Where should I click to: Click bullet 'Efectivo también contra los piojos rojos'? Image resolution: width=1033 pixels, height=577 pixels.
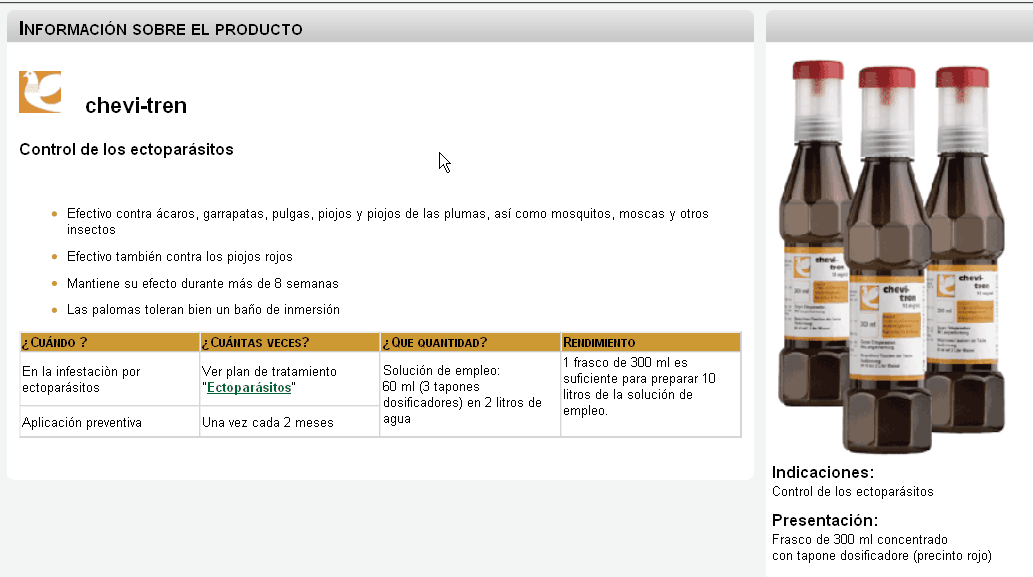[180, 257]
